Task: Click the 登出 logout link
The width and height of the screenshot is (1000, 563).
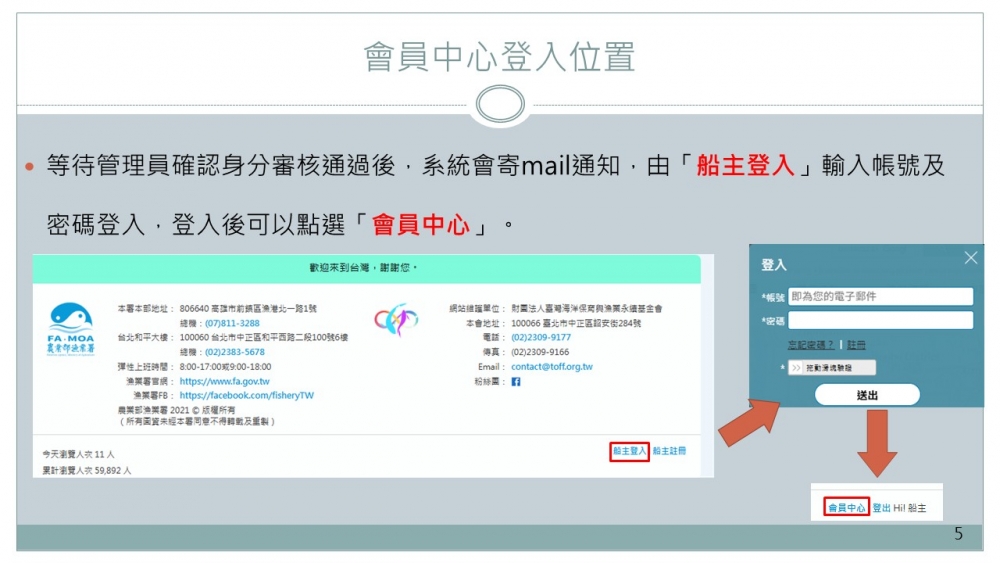Action: click(881, 508)
